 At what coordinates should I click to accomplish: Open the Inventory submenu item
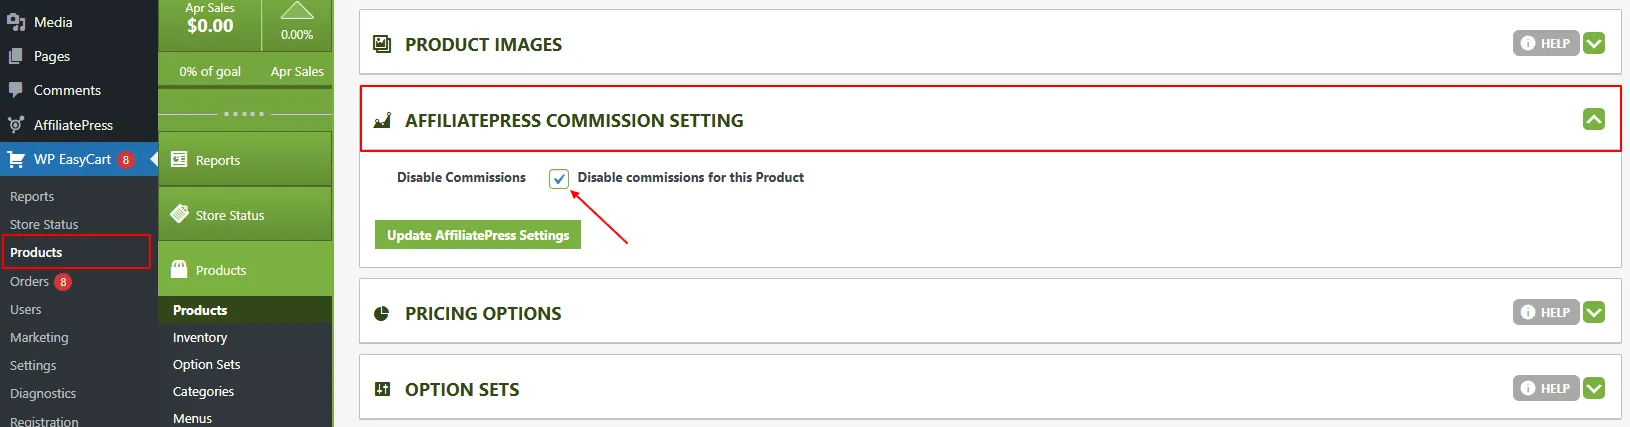pyautogui.click(x=200, y=338)
